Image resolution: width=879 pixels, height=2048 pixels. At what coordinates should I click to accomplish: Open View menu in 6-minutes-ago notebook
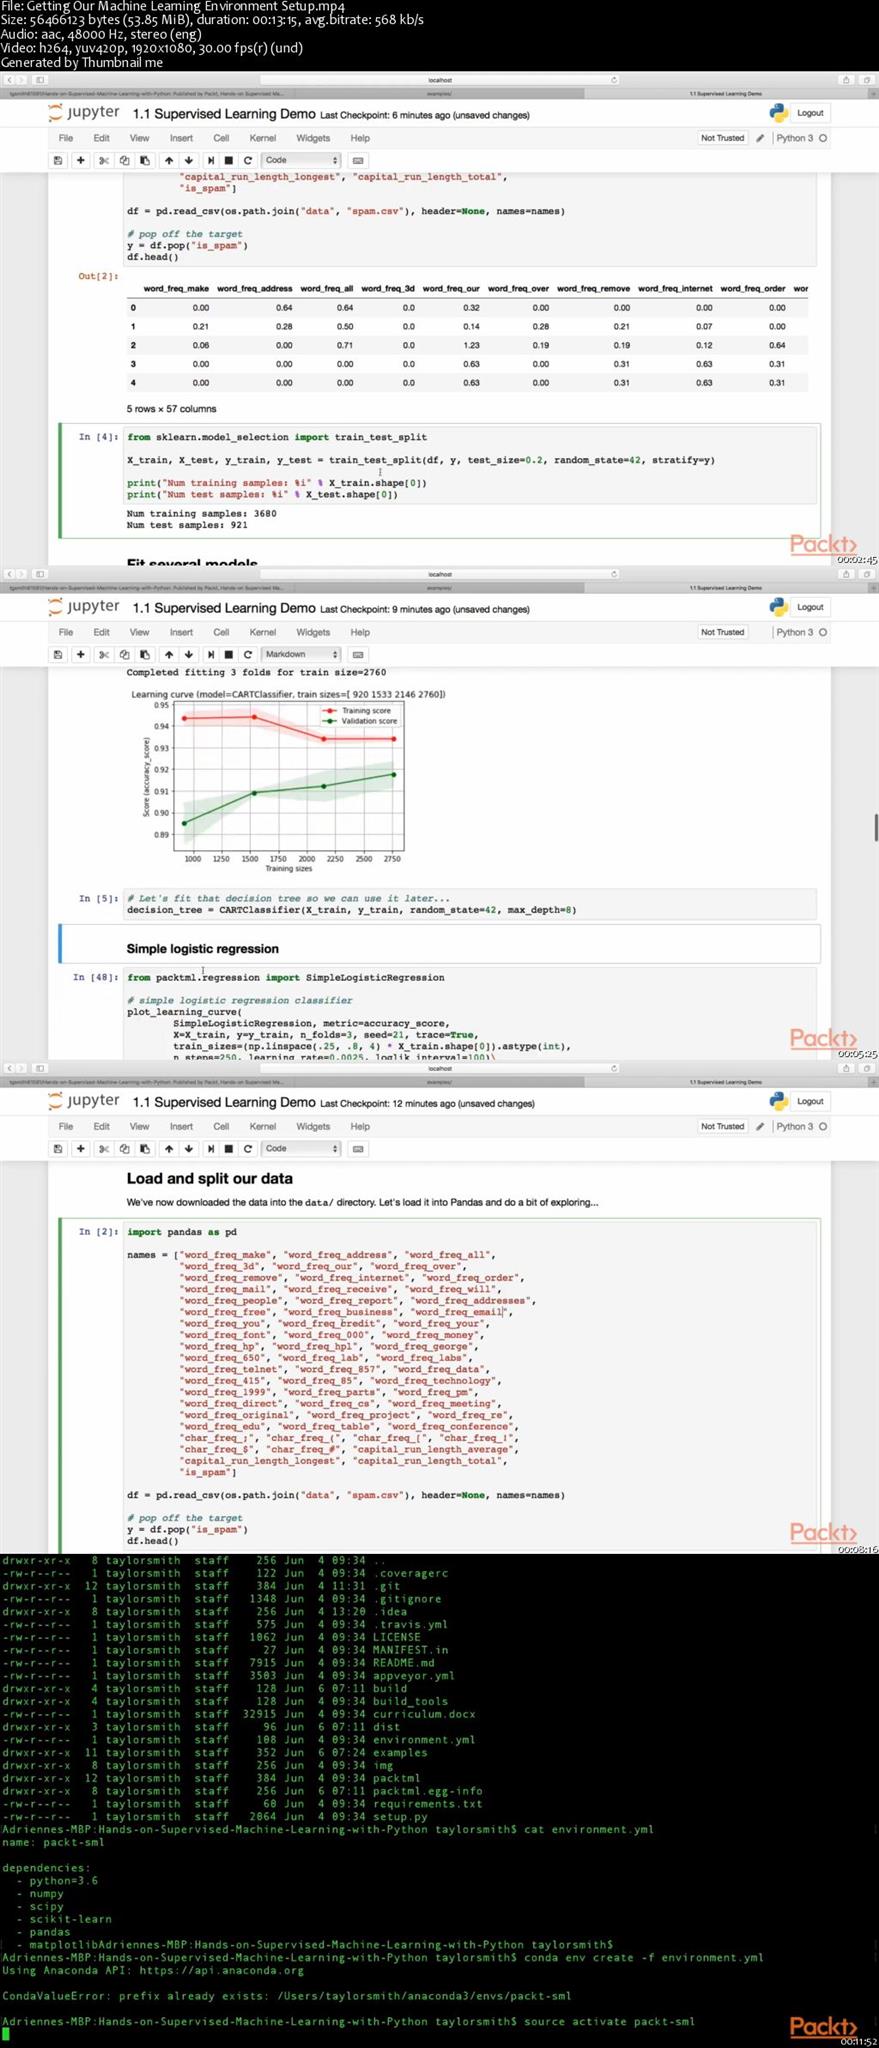tap(139, 138)
